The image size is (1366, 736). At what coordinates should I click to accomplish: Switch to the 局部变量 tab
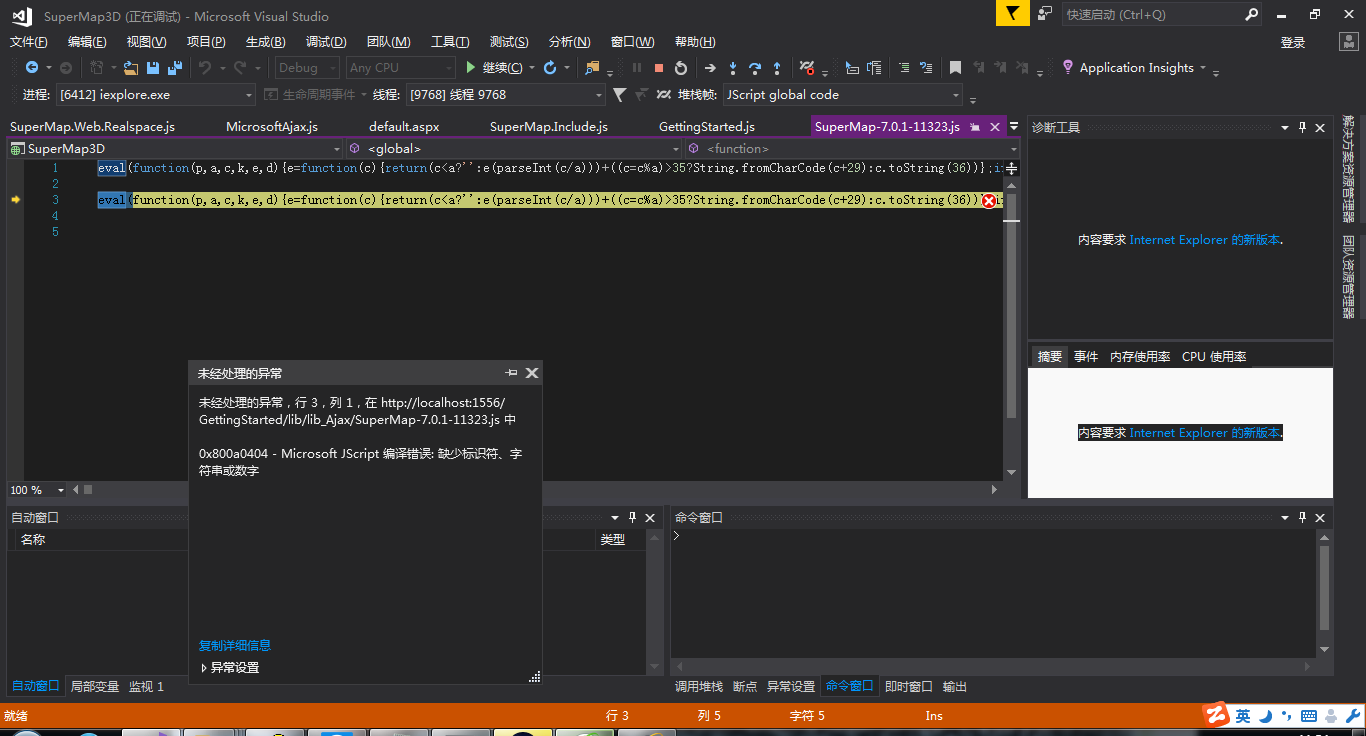[95, 687]
